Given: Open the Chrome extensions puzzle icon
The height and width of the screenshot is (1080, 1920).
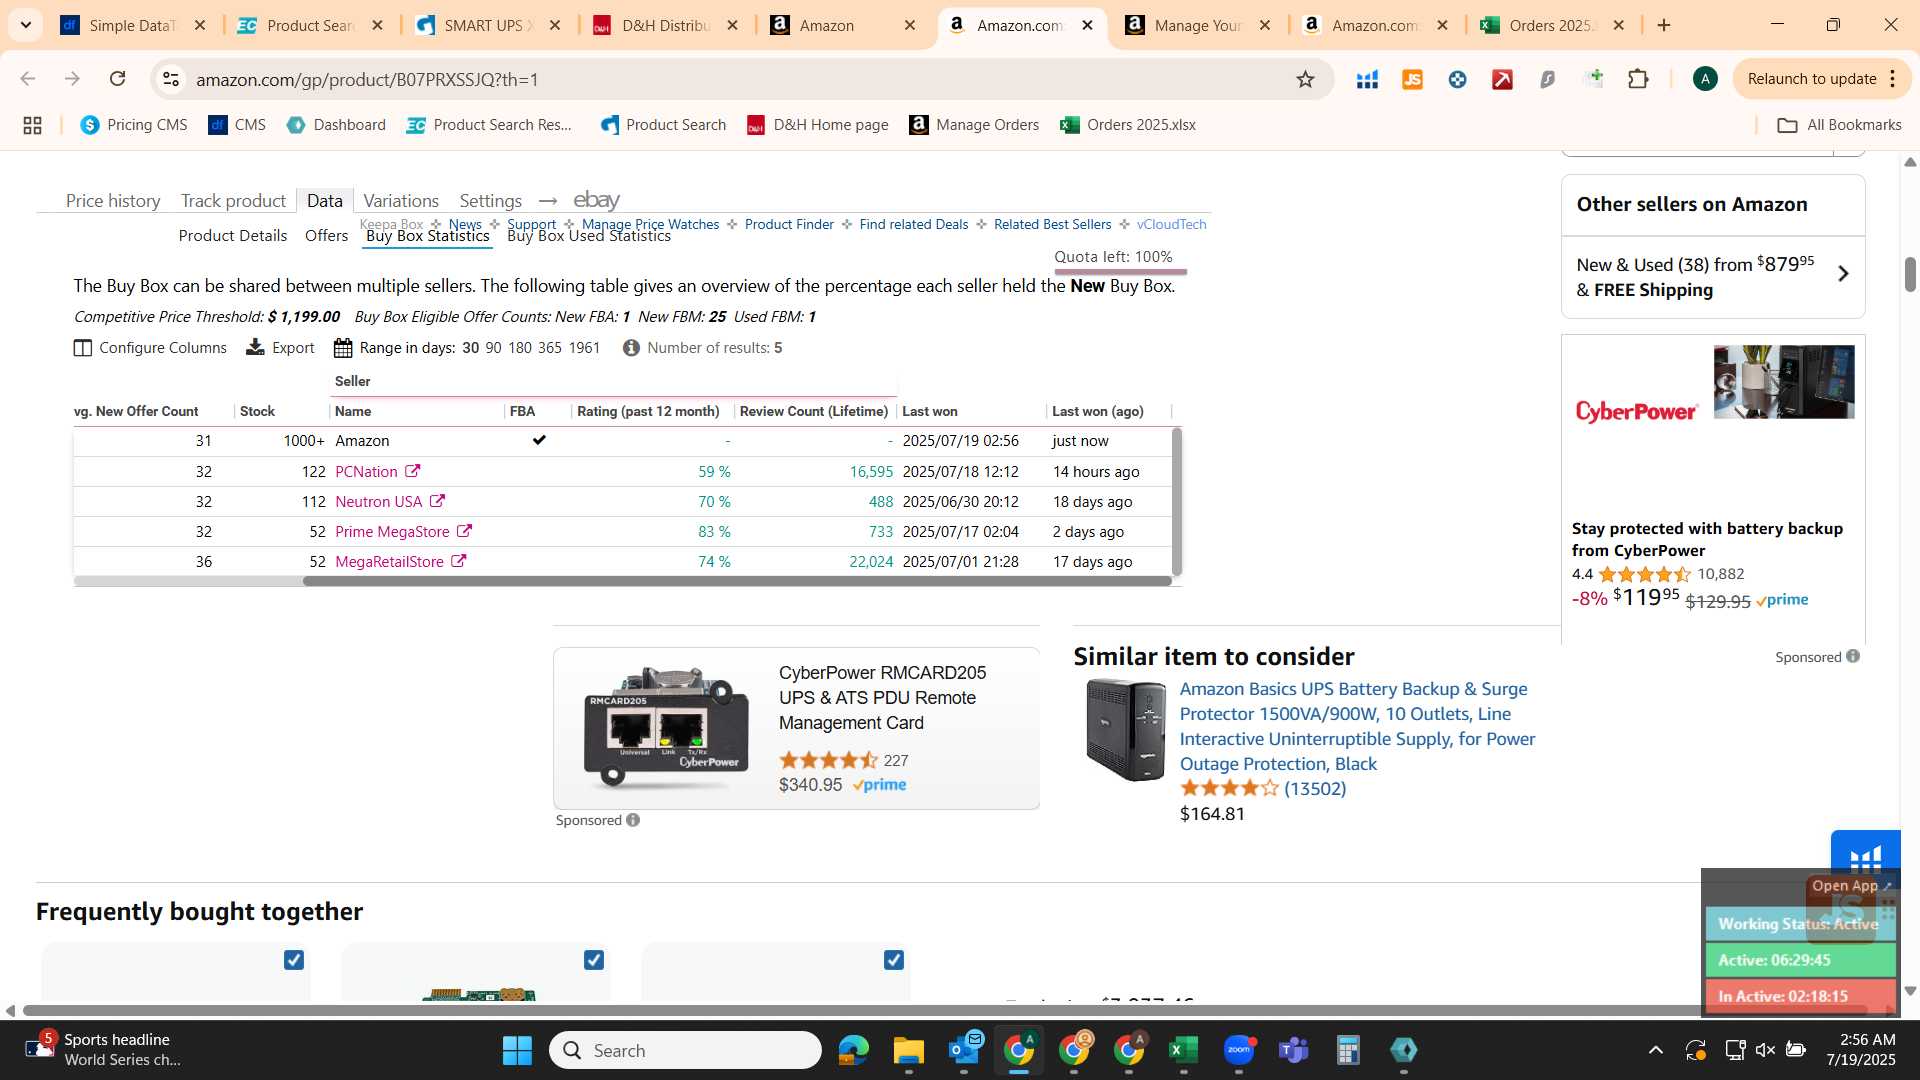Looking at the screenshot, I should [1638, 79].
